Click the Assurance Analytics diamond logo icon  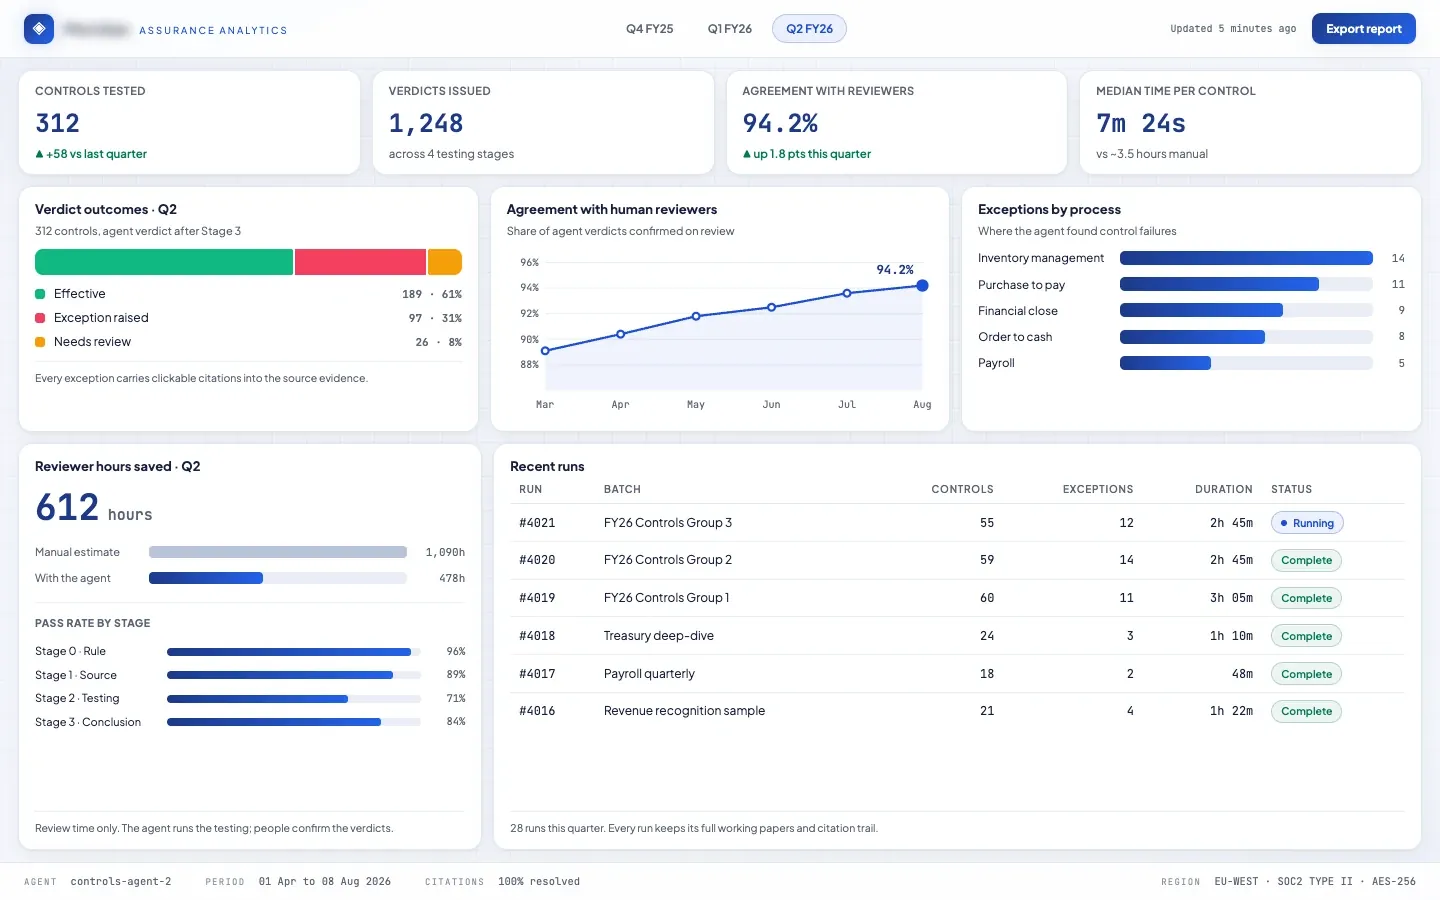point(39,29)
